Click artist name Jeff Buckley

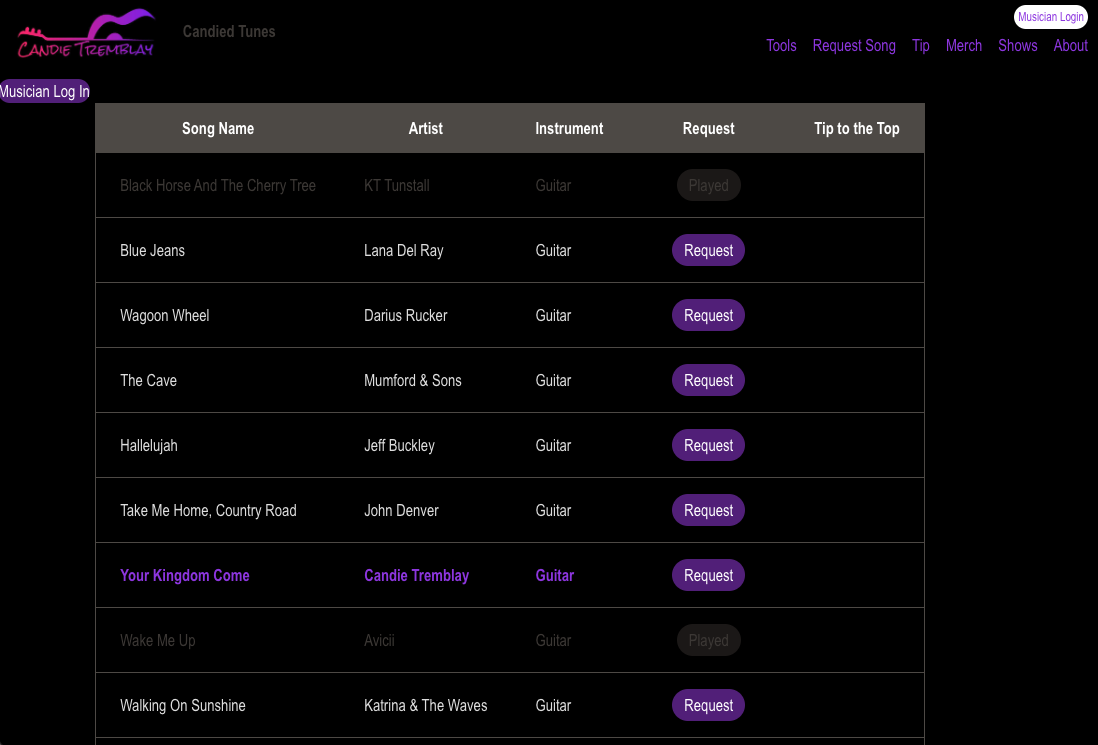[x=399, y=445]
